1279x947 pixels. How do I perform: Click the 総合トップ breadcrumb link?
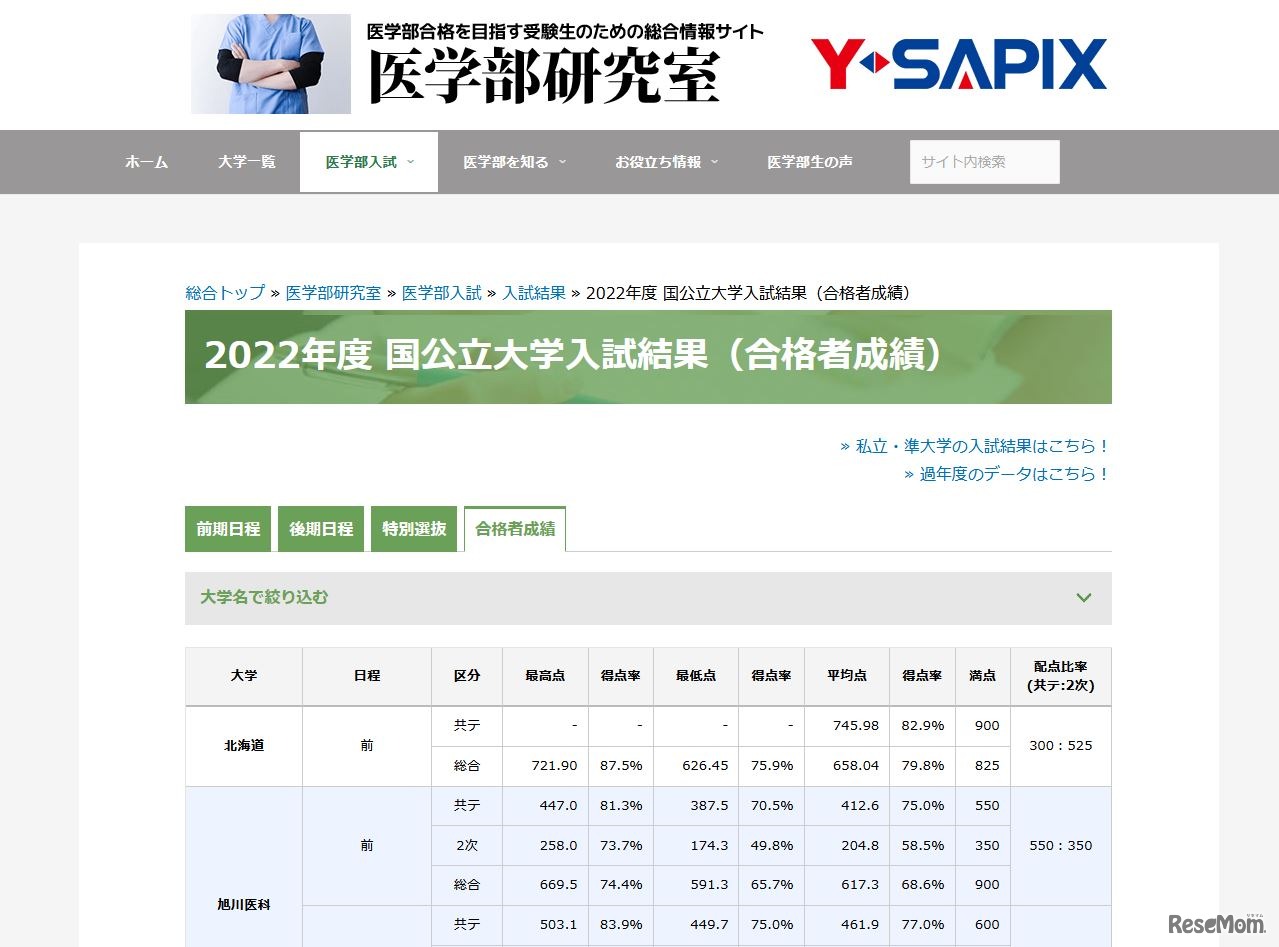pyautogui.click(x=223, y=293)
